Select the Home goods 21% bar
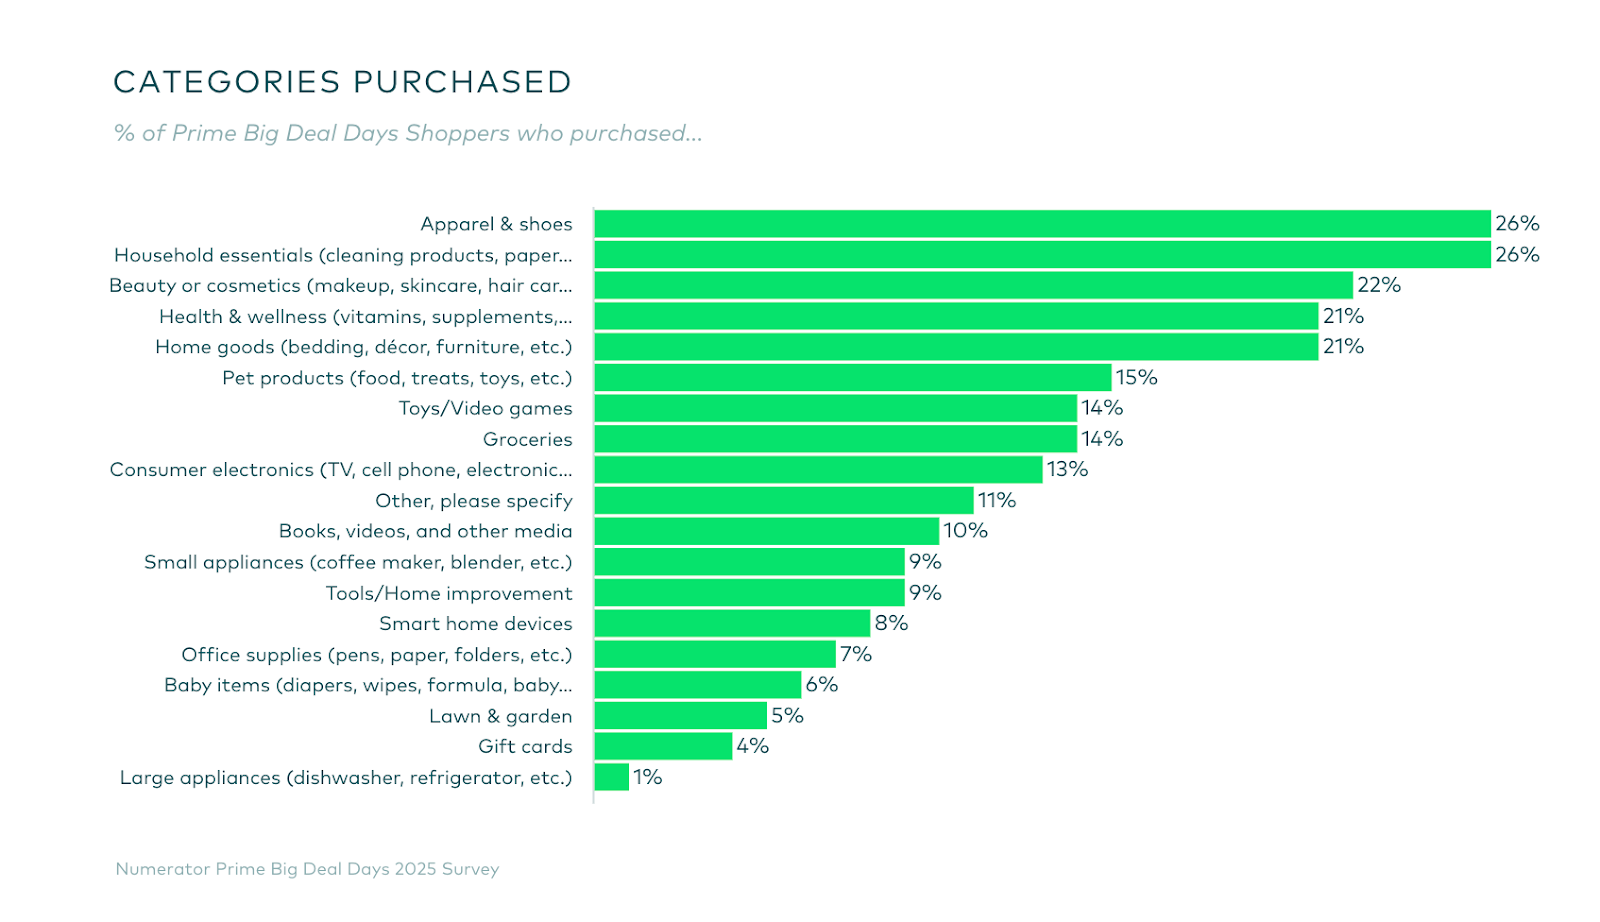Image resolution: width=1600 pixels, height=922 pixels. [956, 347]
